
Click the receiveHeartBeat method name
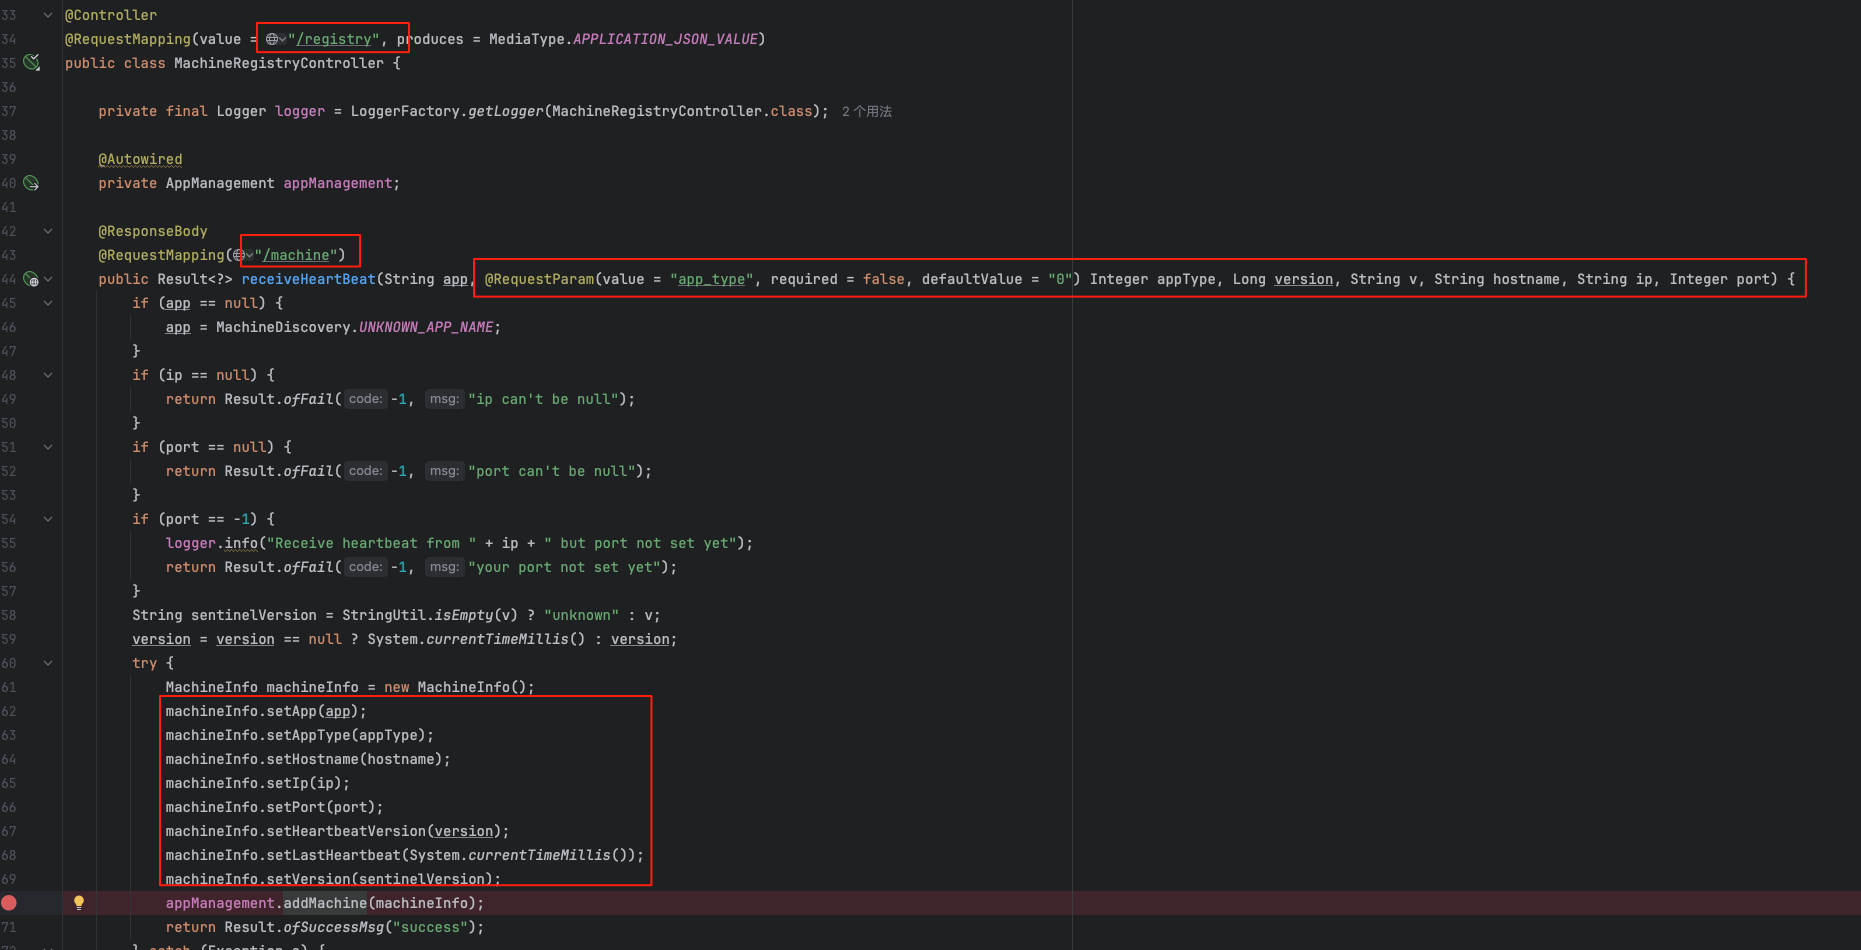[309, 279]
